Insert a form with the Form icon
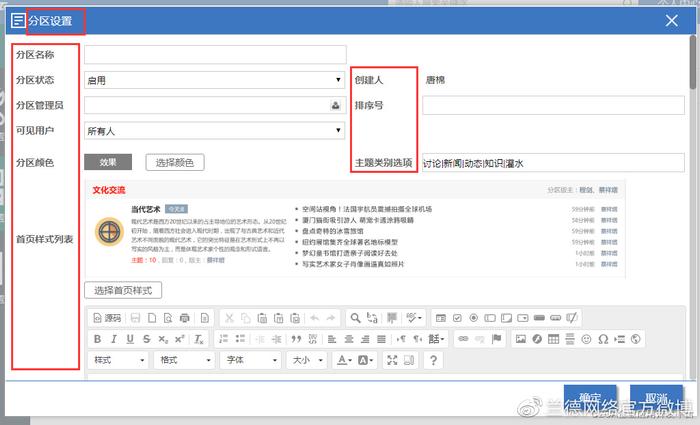 [441, 318]
